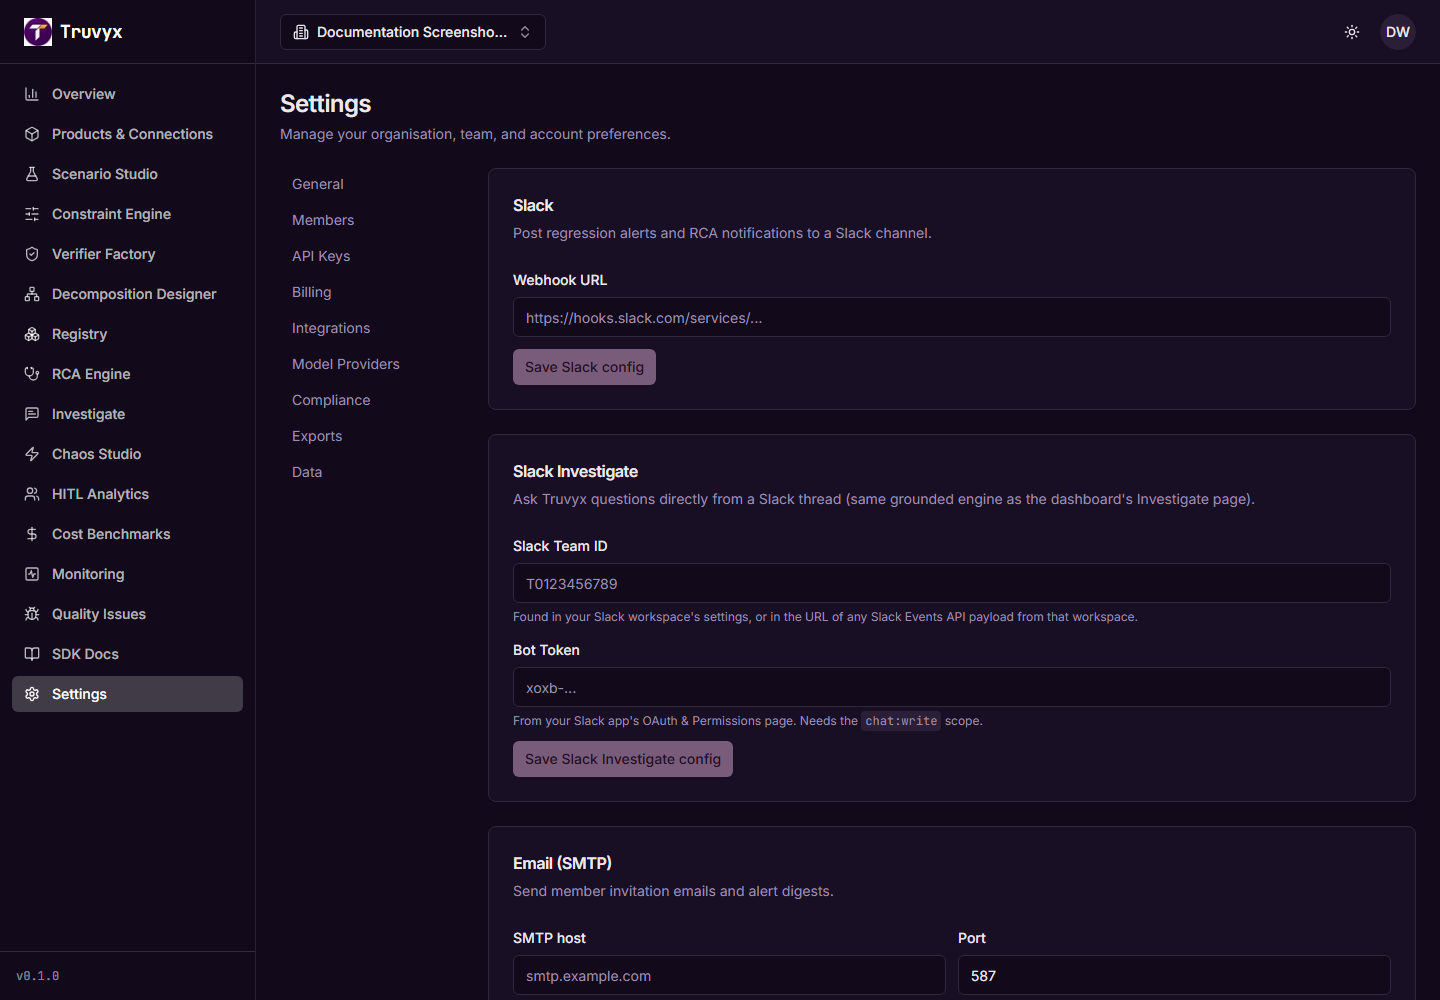Image resolution: width=1440 pixels, height=1000 pixels.
Task: Focus the SMTP host input field
Action: coord(729,975)
